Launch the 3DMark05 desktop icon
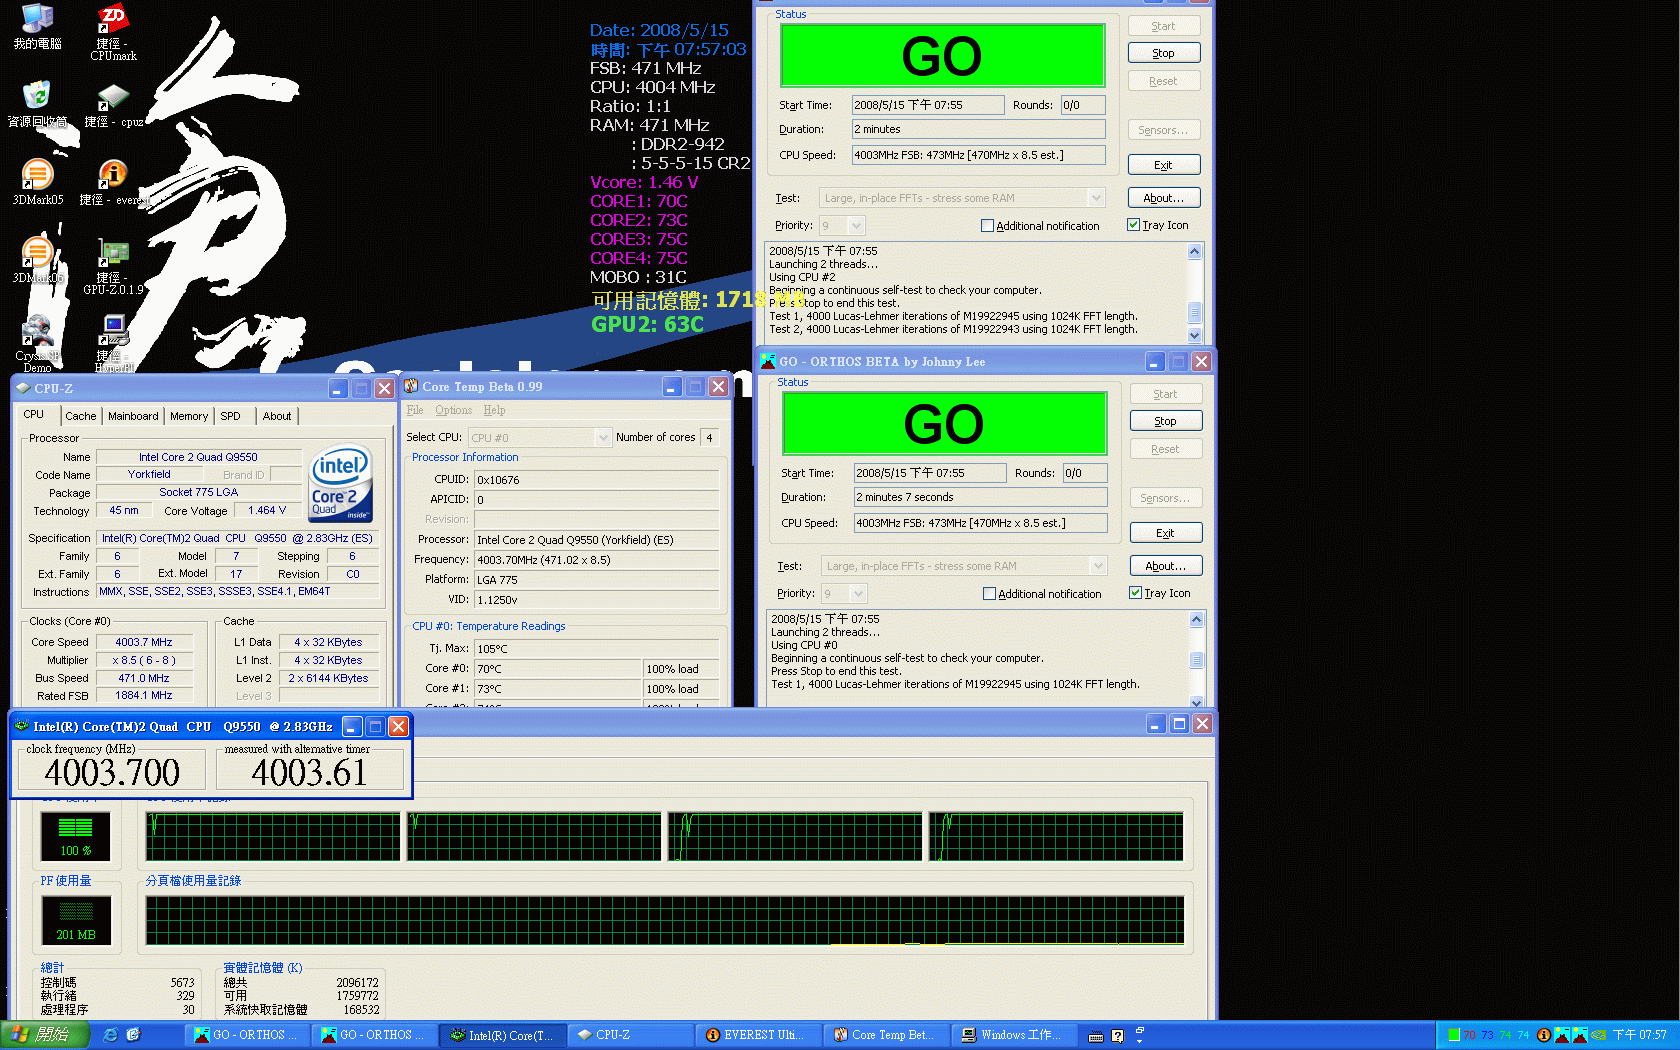 [x=37, y=183]
